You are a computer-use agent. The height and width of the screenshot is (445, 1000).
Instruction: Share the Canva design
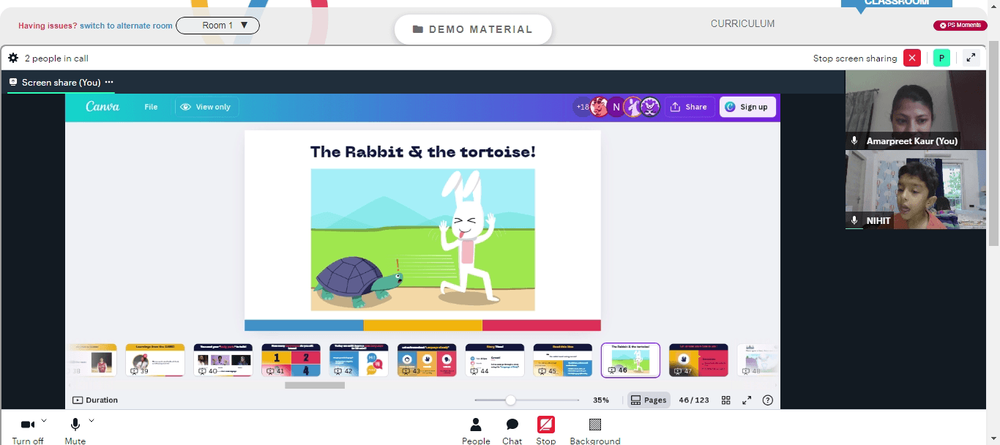[x=689, y=107]
